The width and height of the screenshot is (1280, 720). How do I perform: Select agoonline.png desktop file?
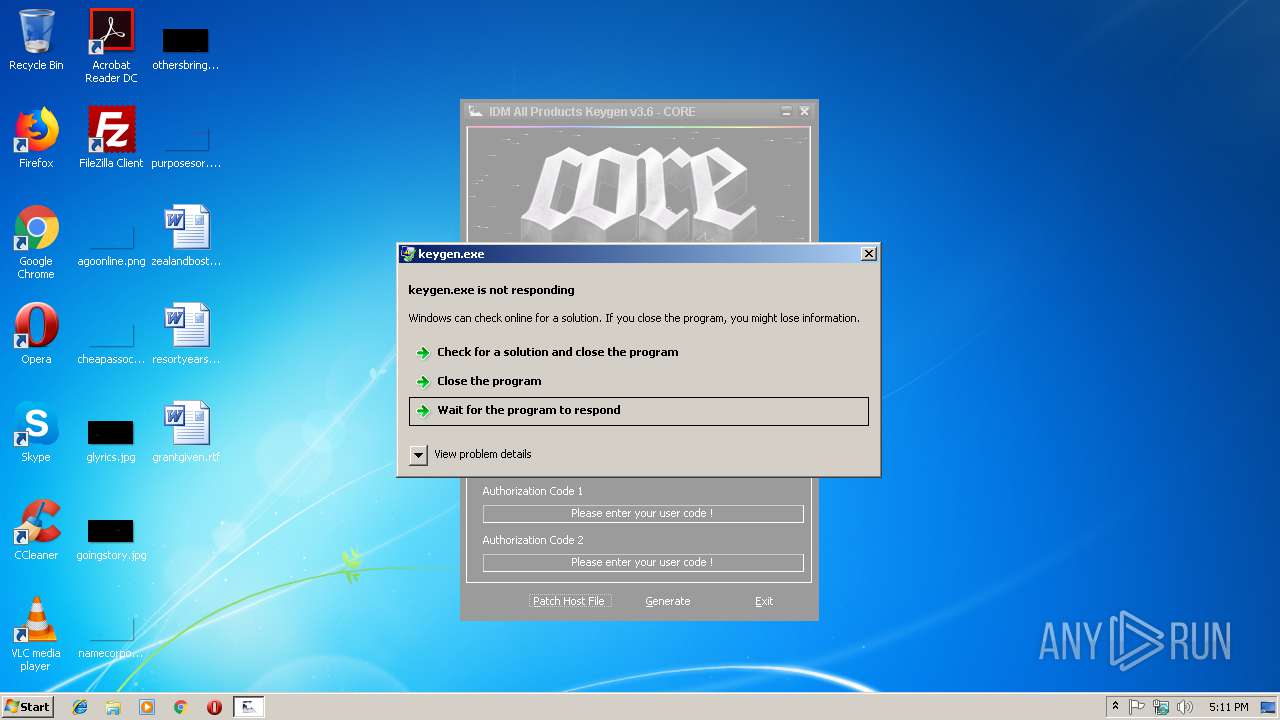[111, 242]
